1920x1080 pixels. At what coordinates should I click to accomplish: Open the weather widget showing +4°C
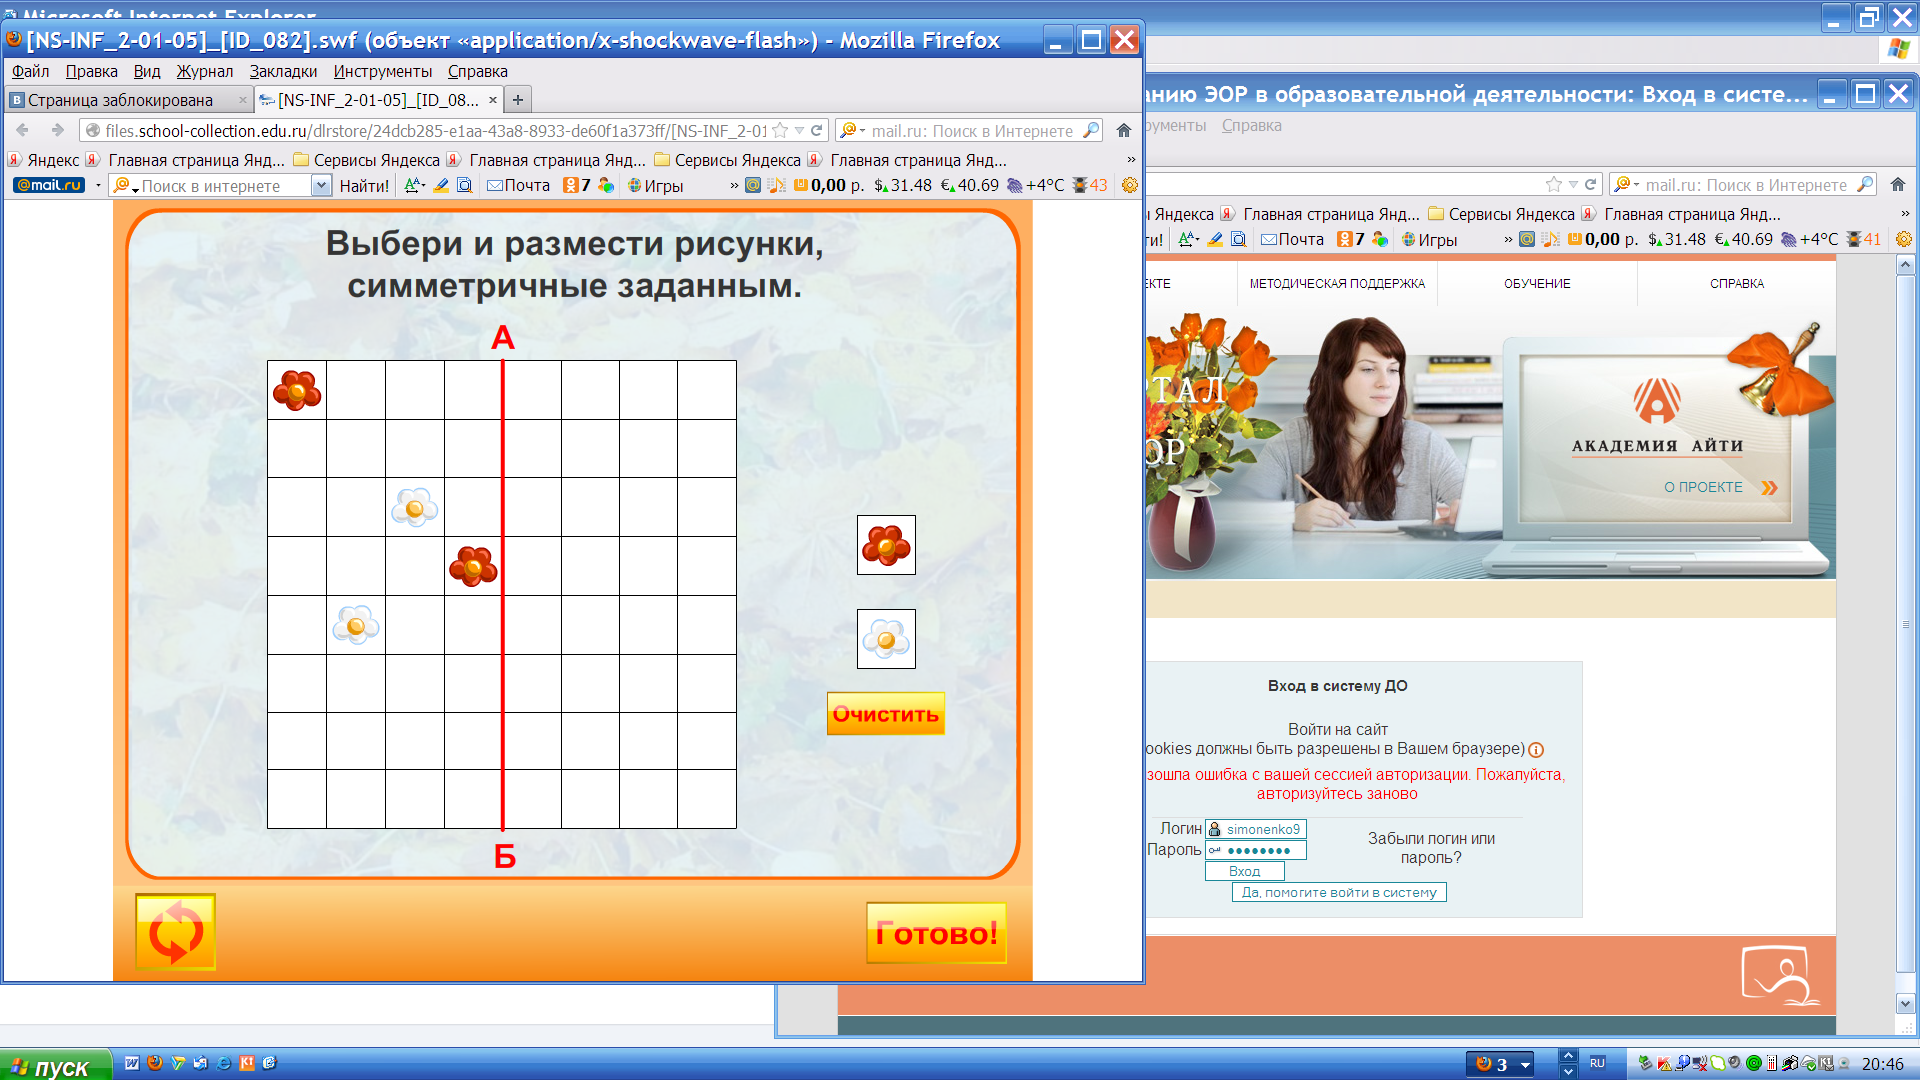point(1035,185)
